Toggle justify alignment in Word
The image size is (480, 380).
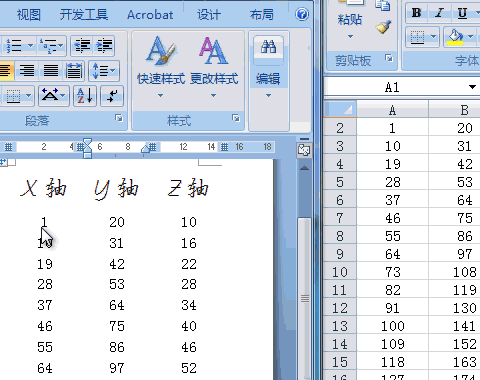pos(51,71)
